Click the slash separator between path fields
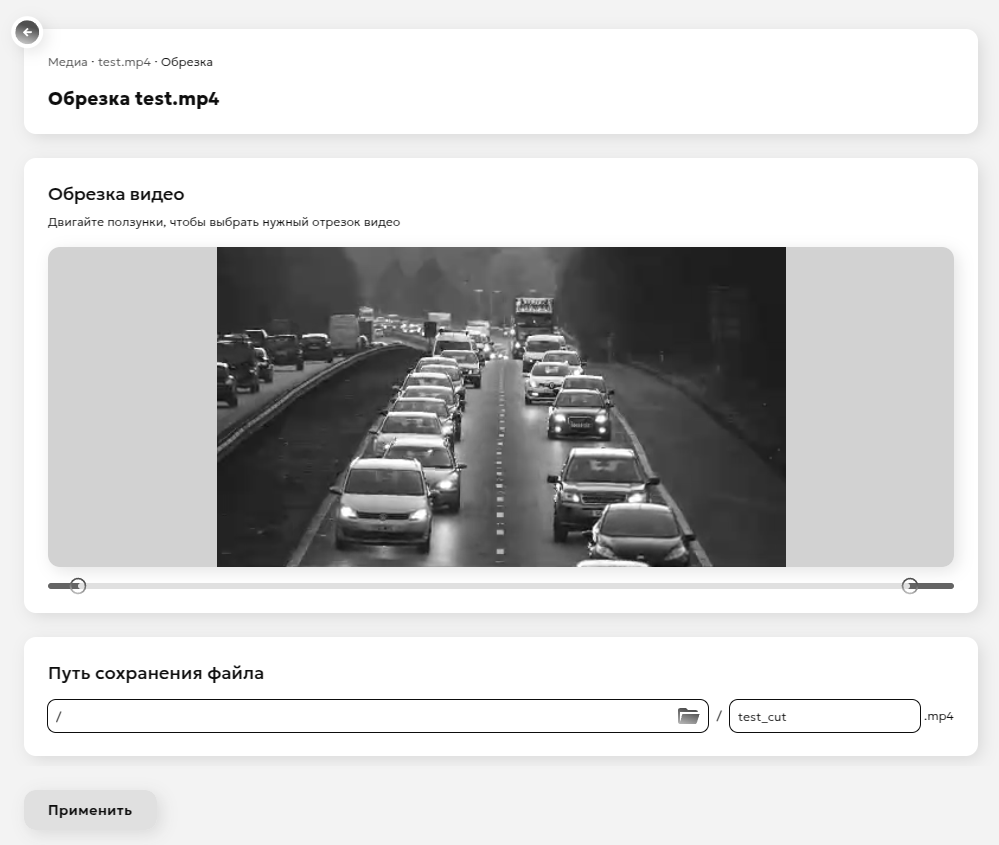The image size is (999, 845). coord(719,715)
